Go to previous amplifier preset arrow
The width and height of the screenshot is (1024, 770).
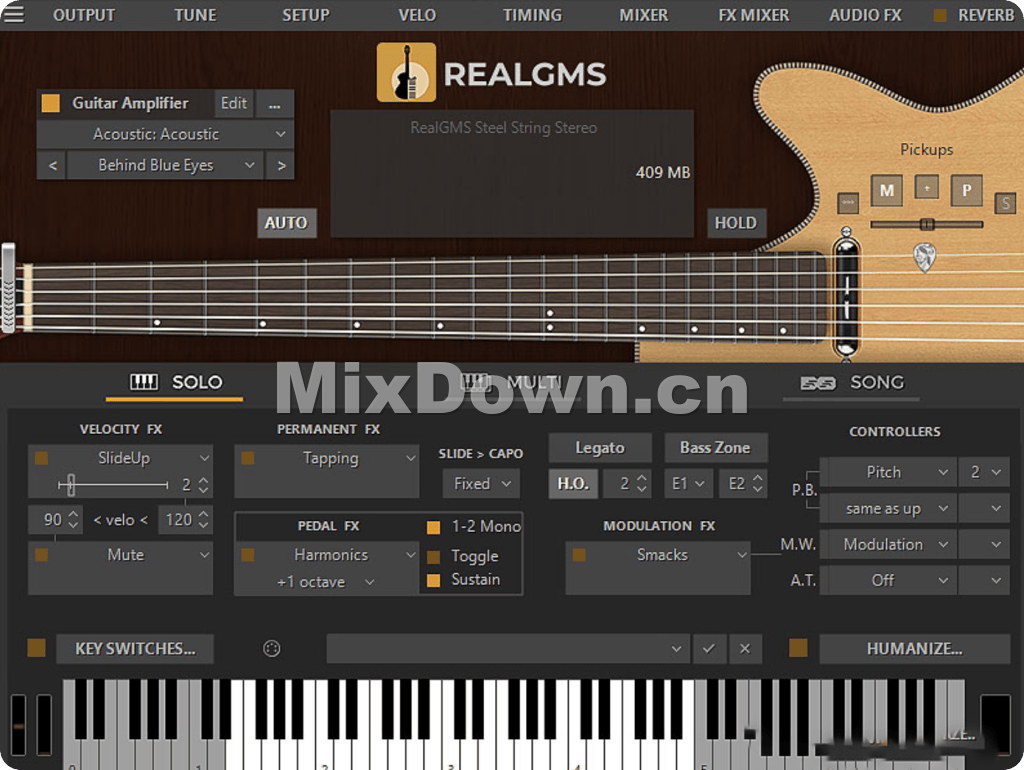(52, 165)
